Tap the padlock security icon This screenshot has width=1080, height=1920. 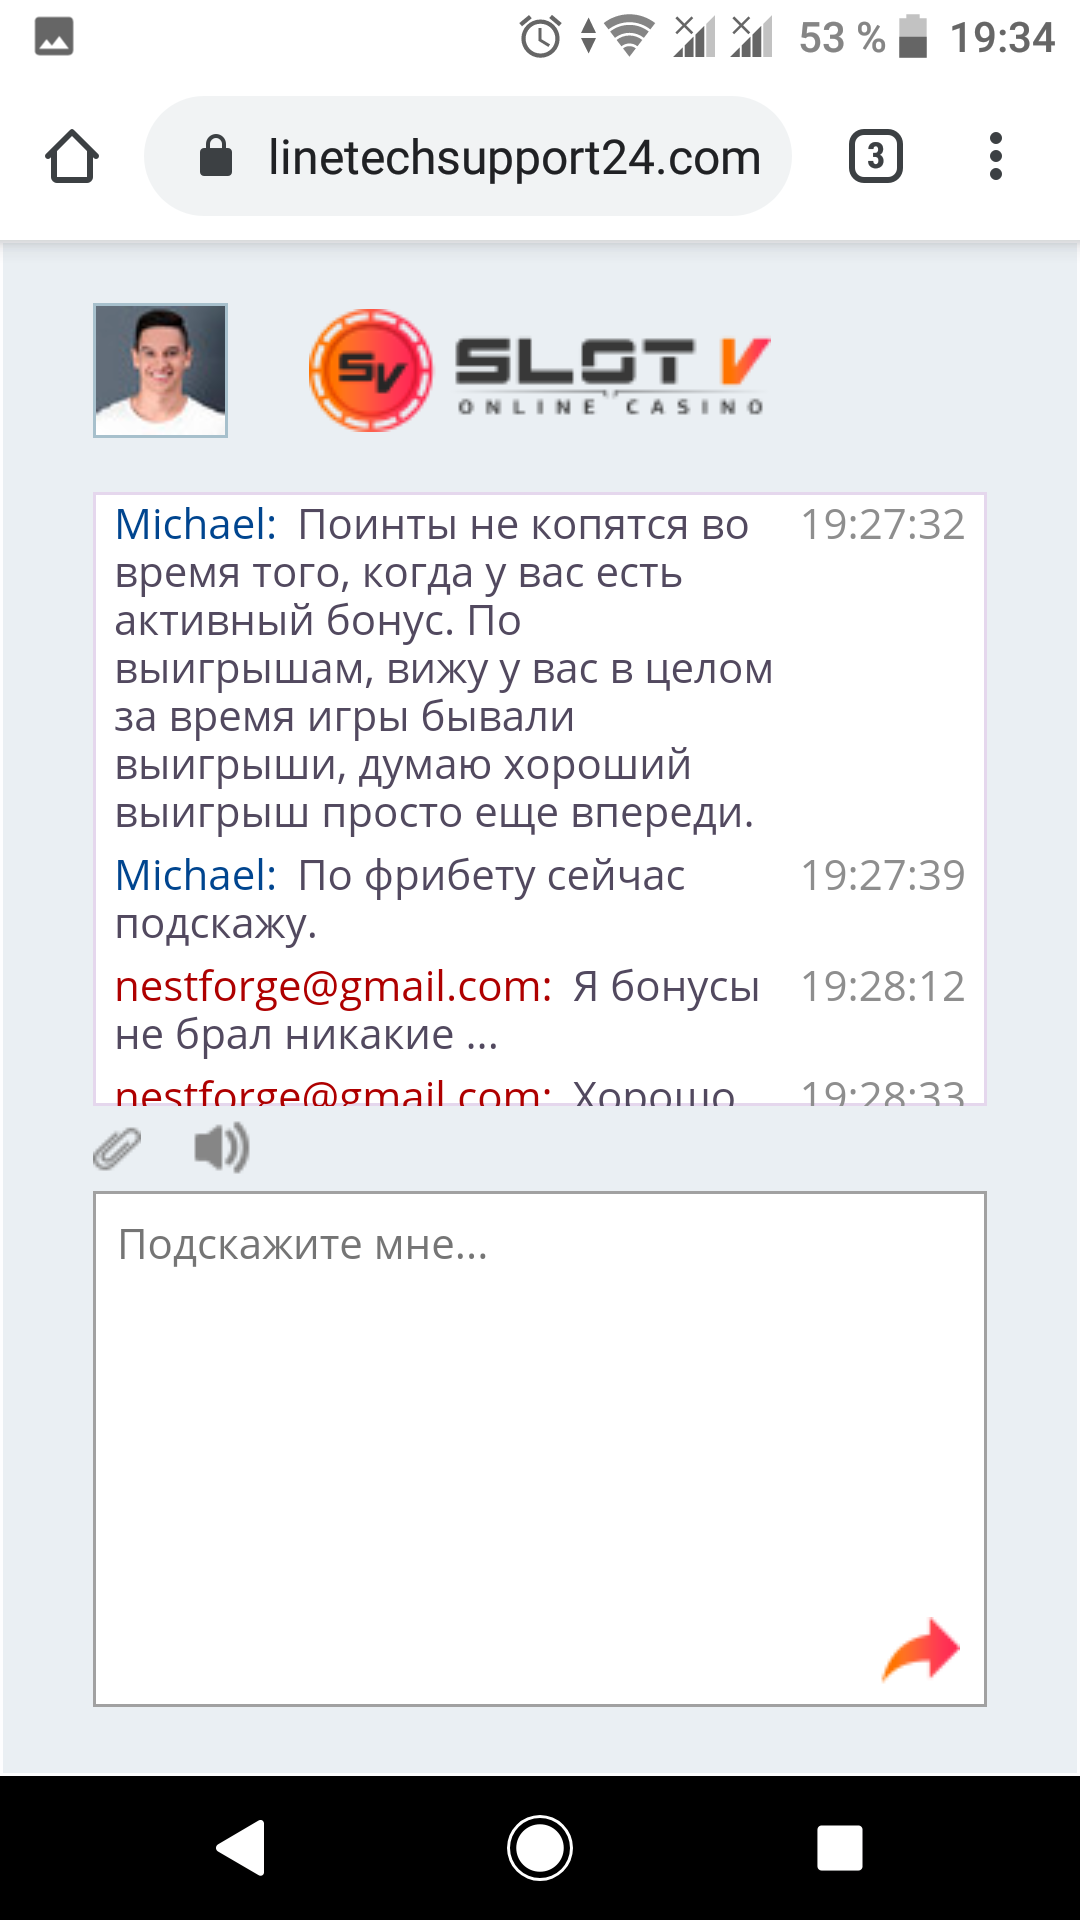point(216,156)
